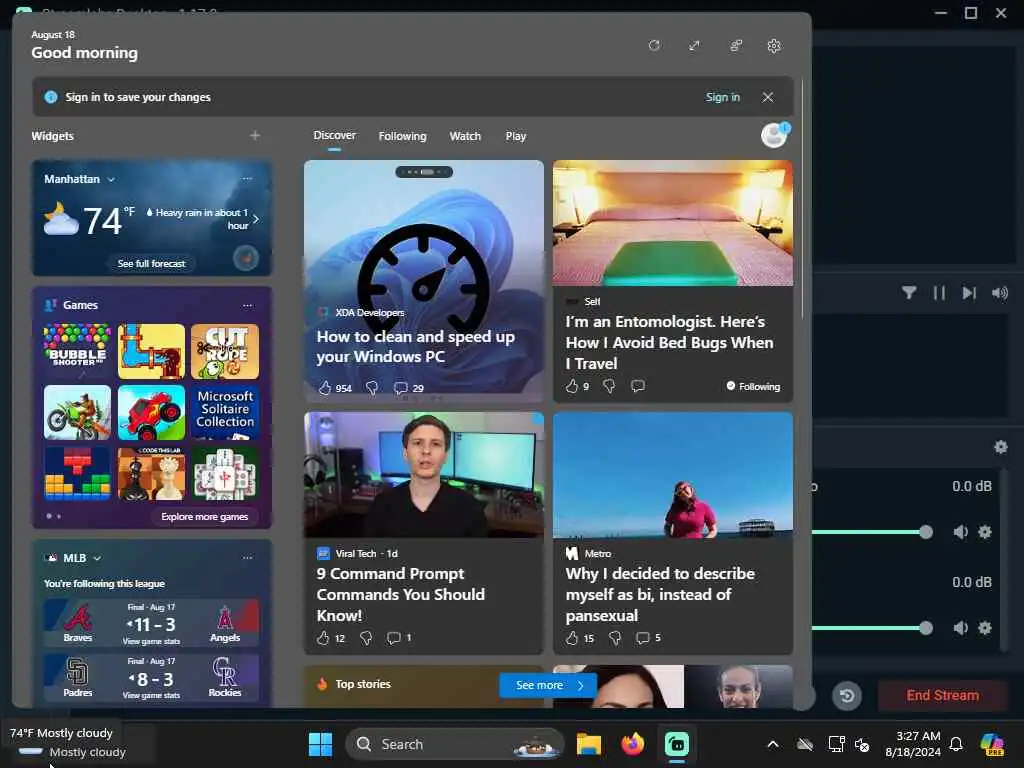1024x768 pixels.
Task: Open comments on Command Prompt article
Action: (x=399, y=637)
